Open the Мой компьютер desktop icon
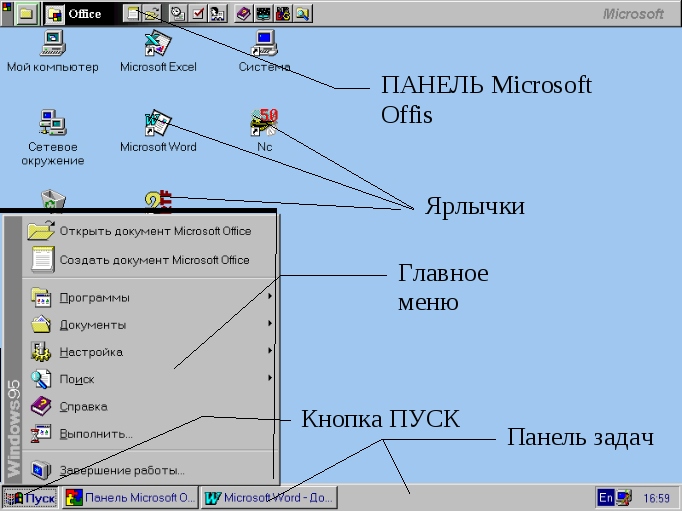 click(53, 51)
